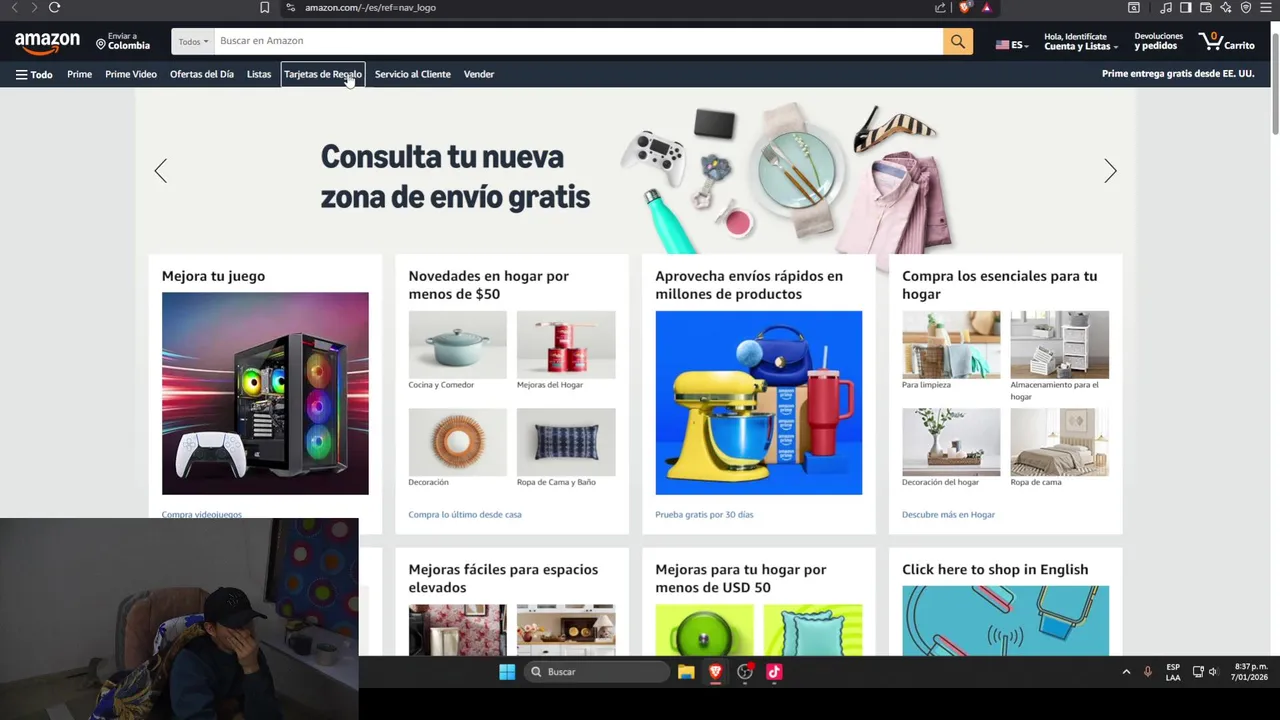Open the Mejoras del Hogar thumbnail
This screenshot has width=1280, height=720.
click(566, 344)
